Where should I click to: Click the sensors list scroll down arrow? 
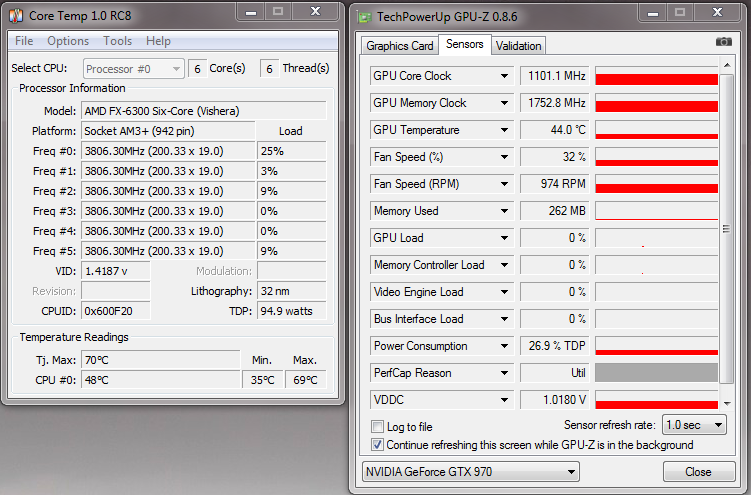click(x=727, y=404)
